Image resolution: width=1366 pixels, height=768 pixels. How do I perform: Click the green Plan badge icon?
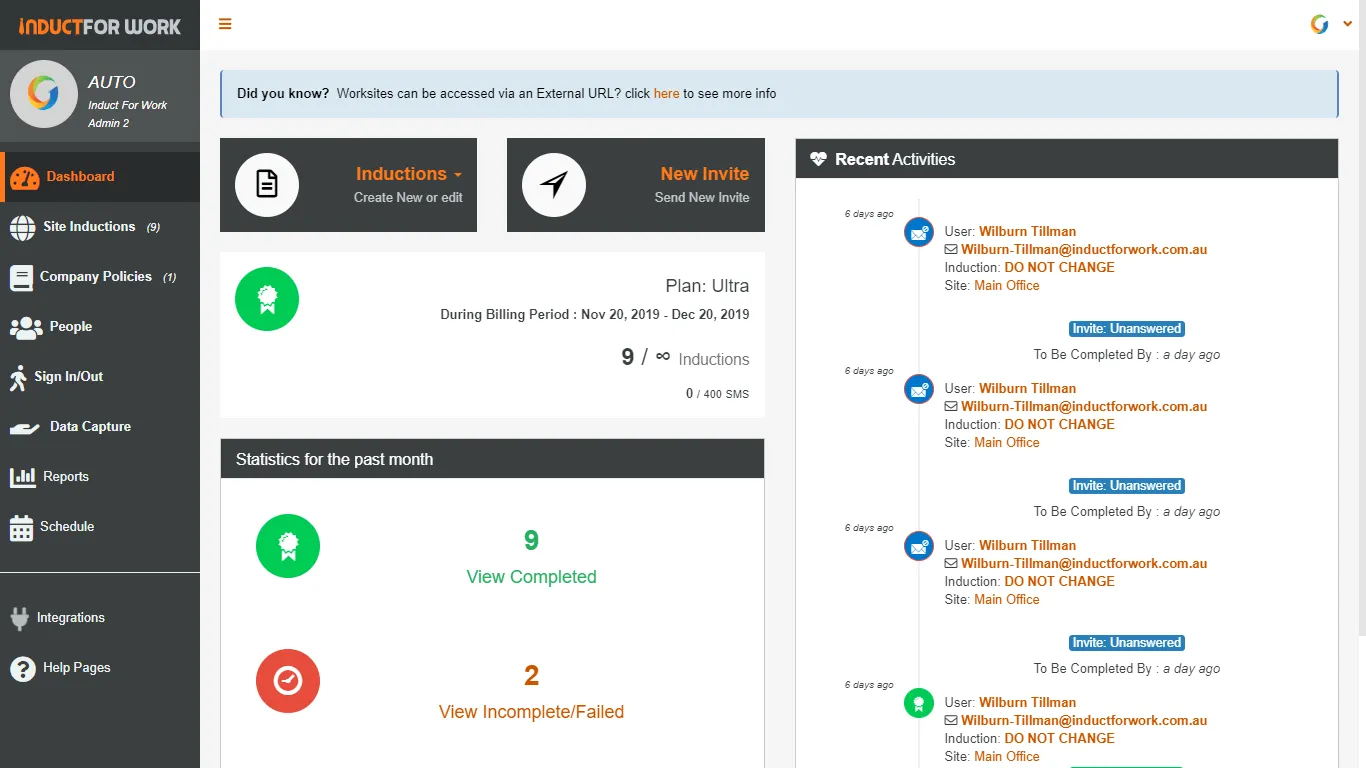267,299
